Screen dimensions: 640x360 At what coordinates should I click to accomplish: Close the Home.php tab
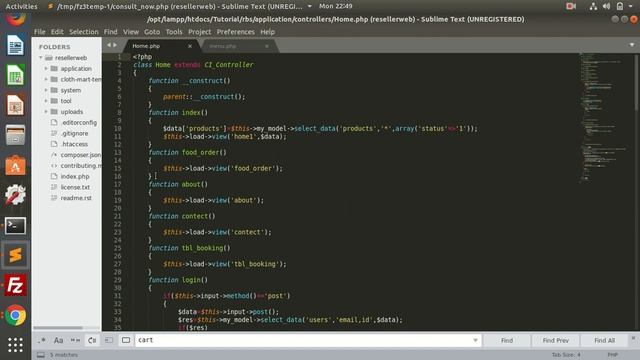coord(190,46)
